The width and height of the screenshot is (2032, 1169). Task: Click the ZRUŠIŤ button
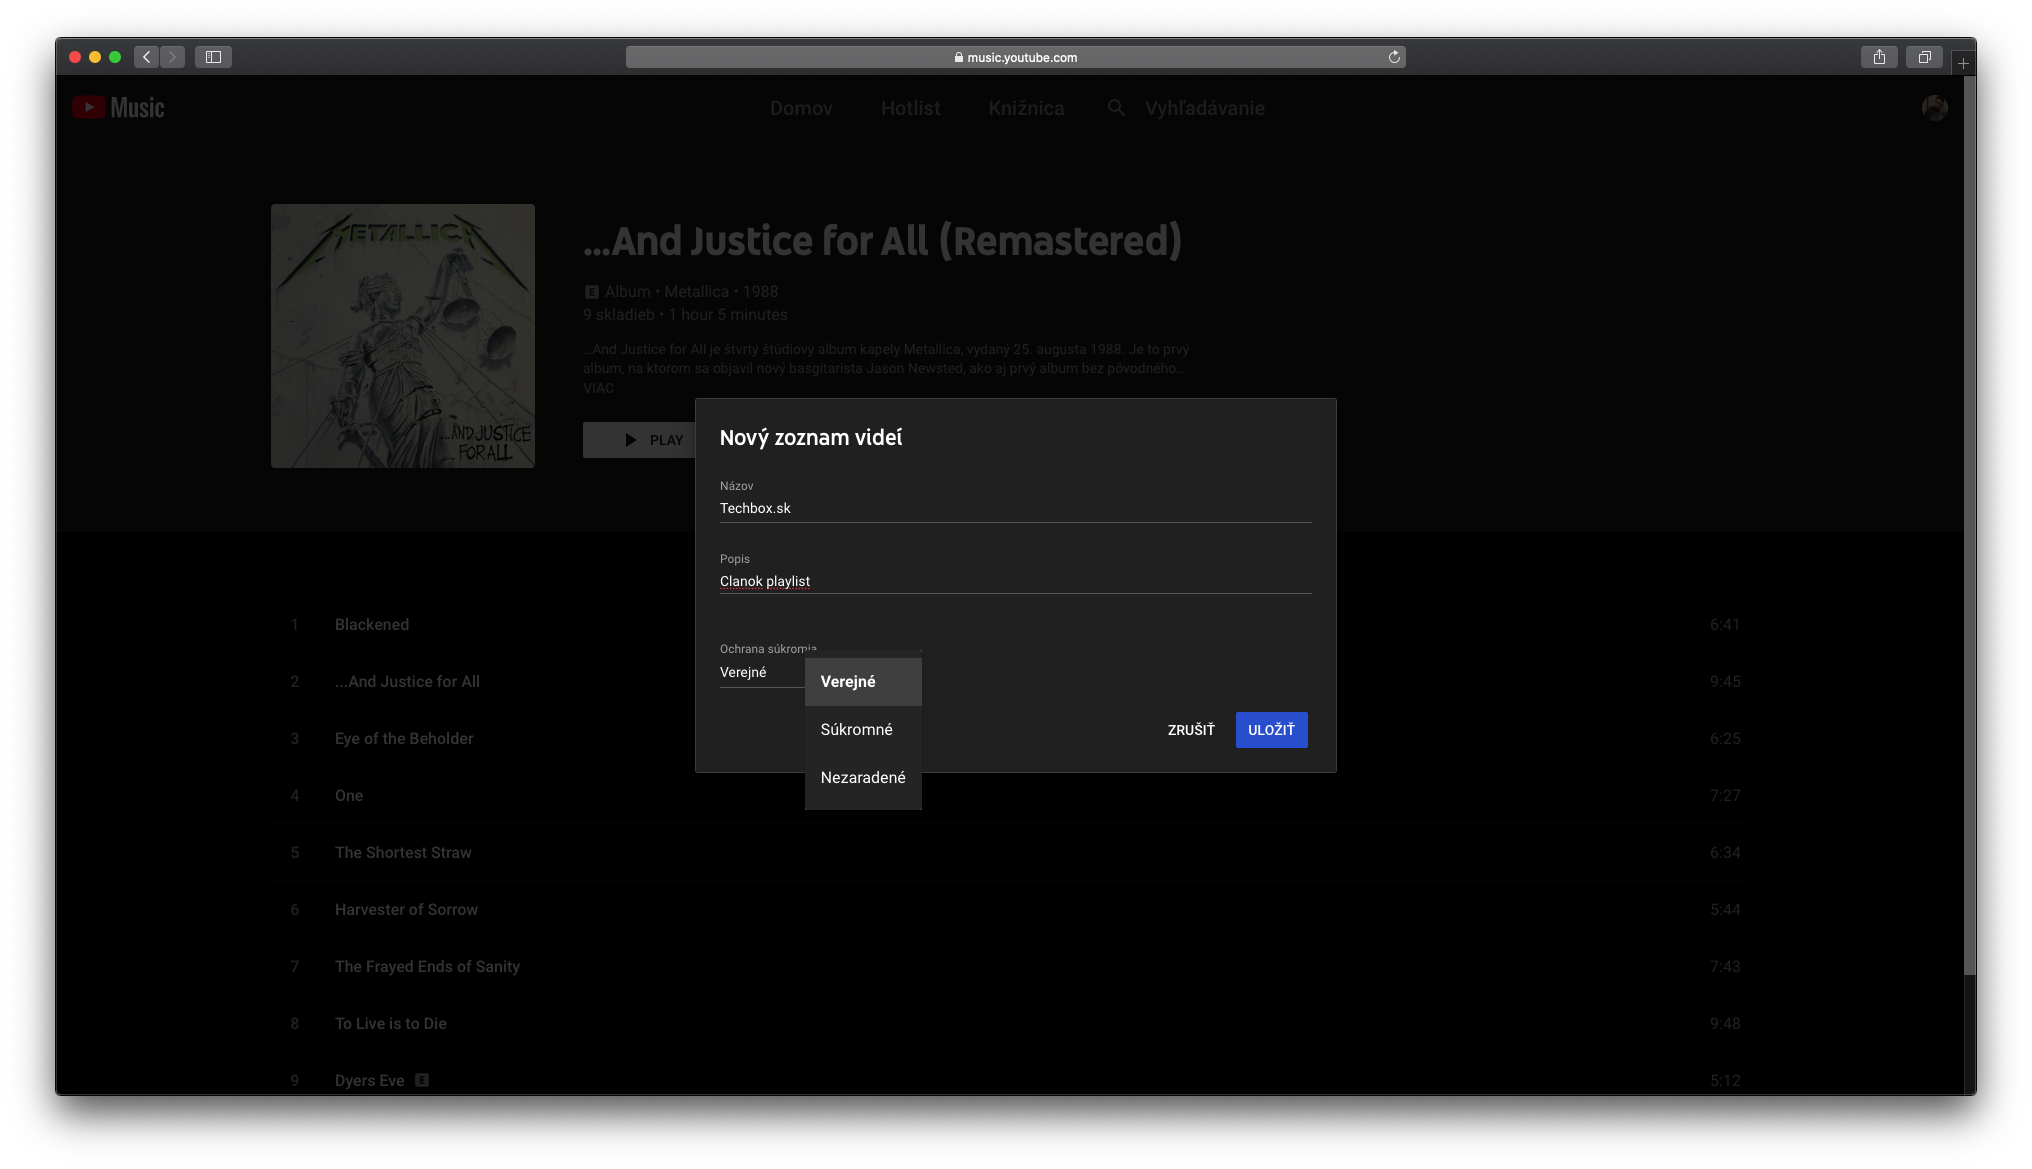click(1191, 730)
